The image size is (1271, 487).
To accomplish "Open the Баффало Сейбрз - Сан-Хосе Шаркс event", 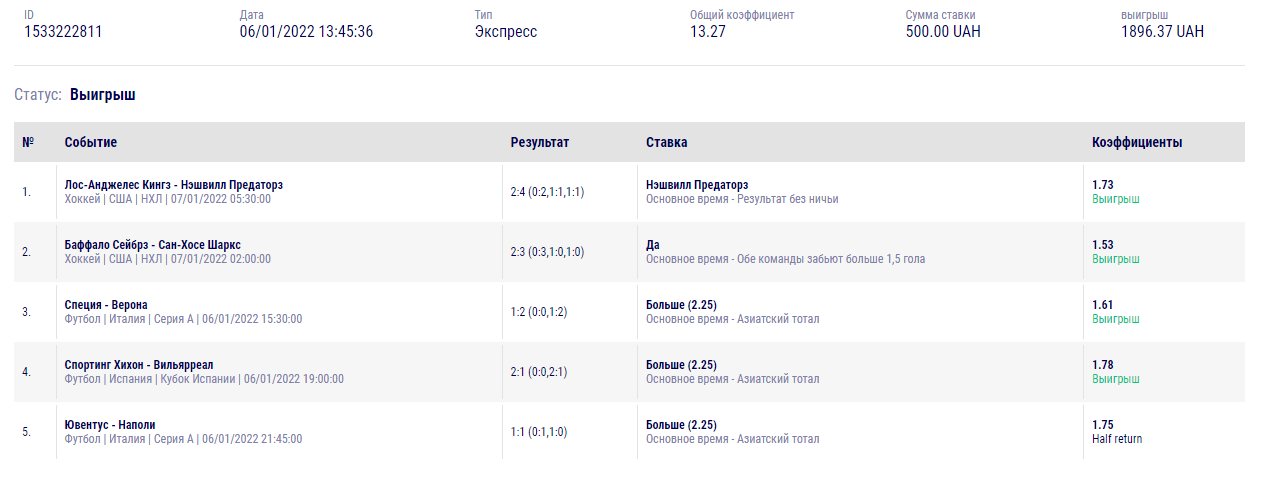I will [x=152, y=245].
